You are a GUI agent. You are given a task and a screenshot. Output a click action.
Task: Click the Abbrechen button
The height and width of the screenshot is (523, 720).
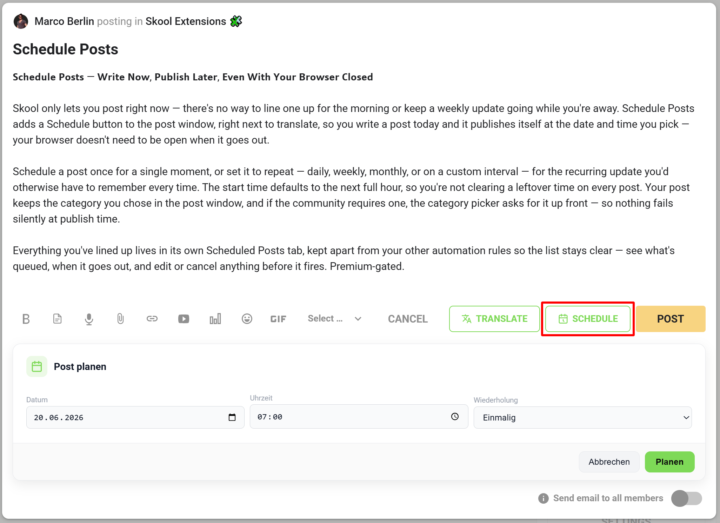[x=609, y=462]
